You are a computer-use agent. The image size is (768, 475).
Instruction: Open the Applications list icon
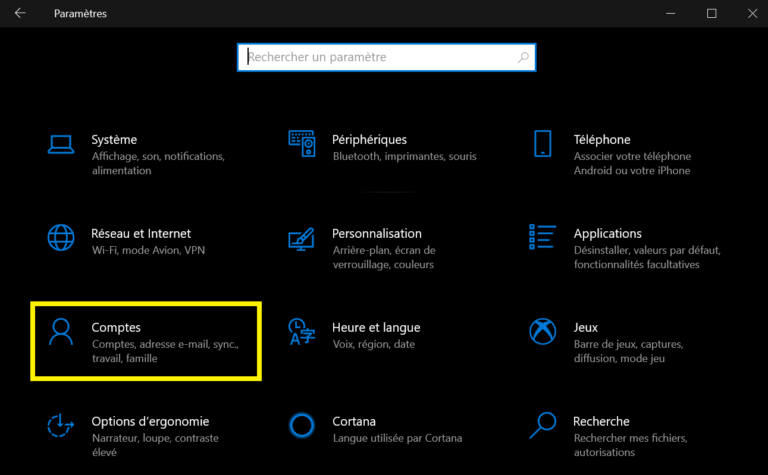(x=543, y=237)
